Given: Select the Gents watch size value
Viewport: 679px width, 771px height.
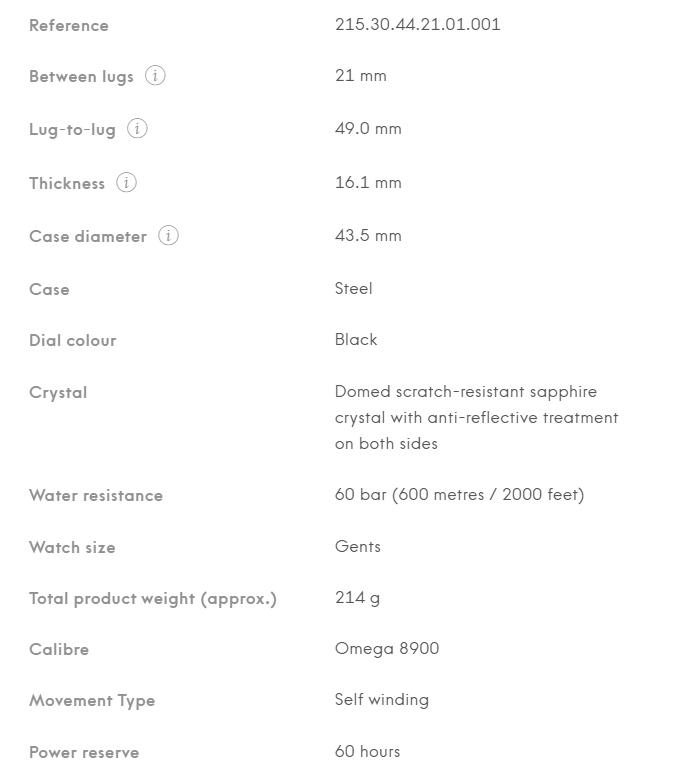Looking at the screenshot, I should point(357,547).
